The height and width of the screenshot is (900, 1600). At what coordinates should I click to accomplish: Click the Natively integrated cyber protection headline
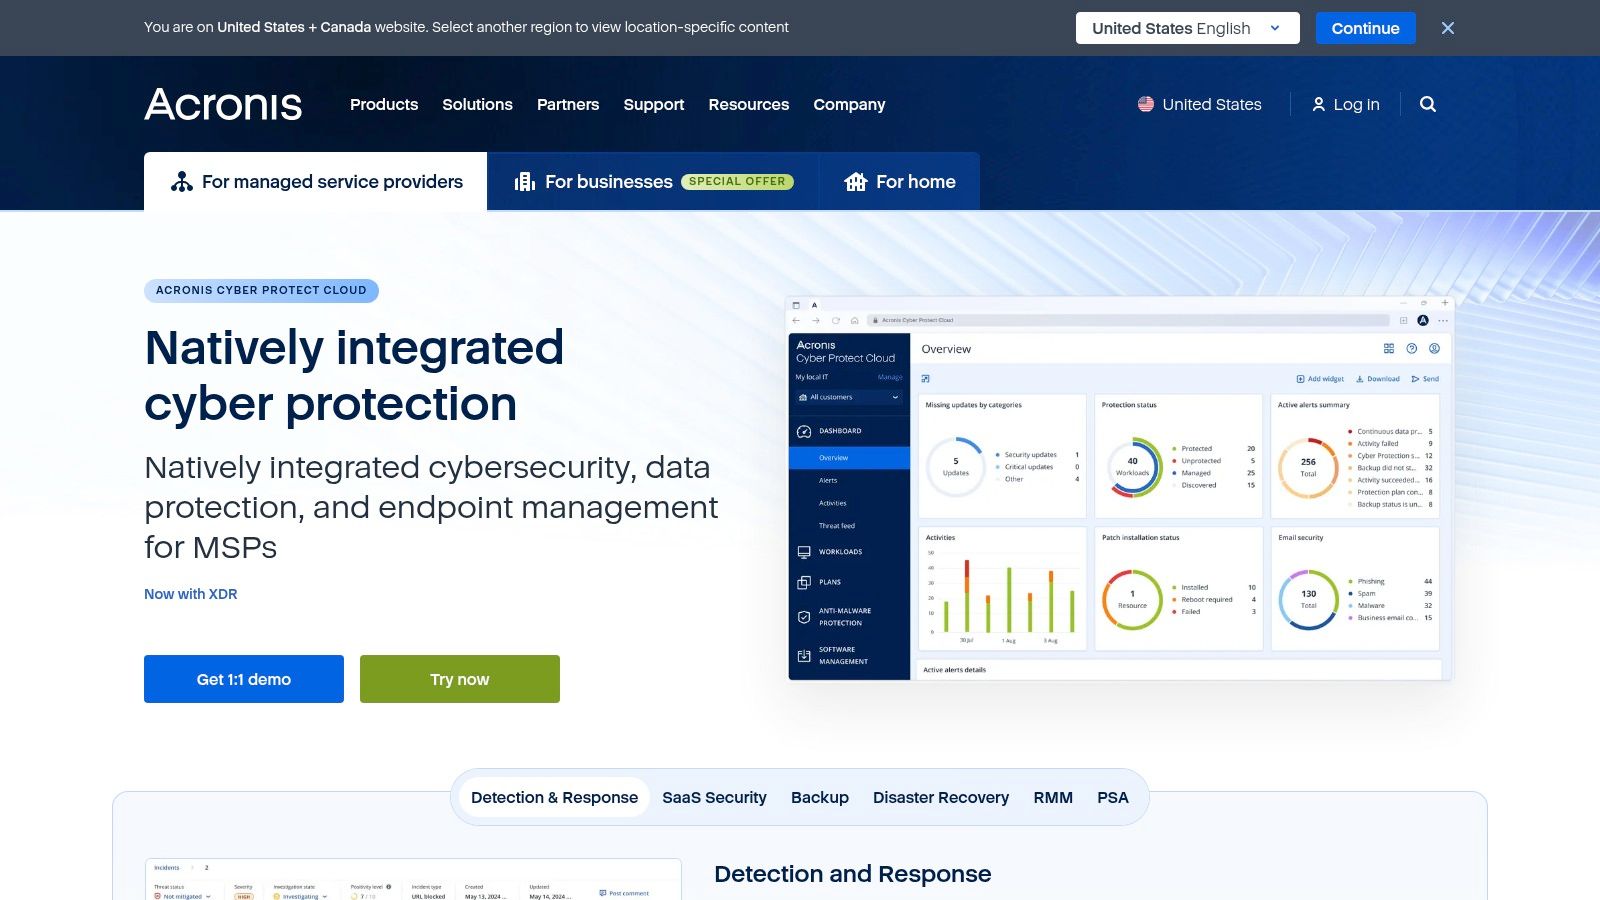354,376
